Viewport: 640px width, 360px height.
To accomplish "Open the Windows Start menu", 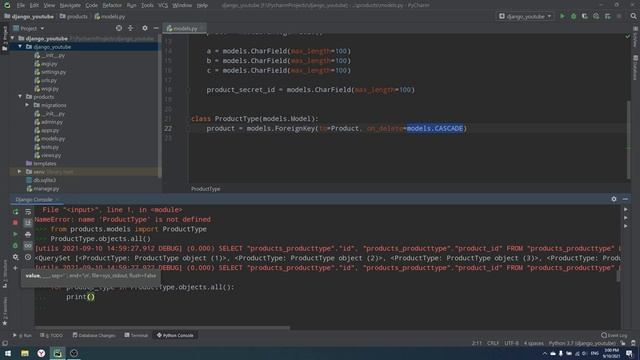I will [x=8, y=353].
